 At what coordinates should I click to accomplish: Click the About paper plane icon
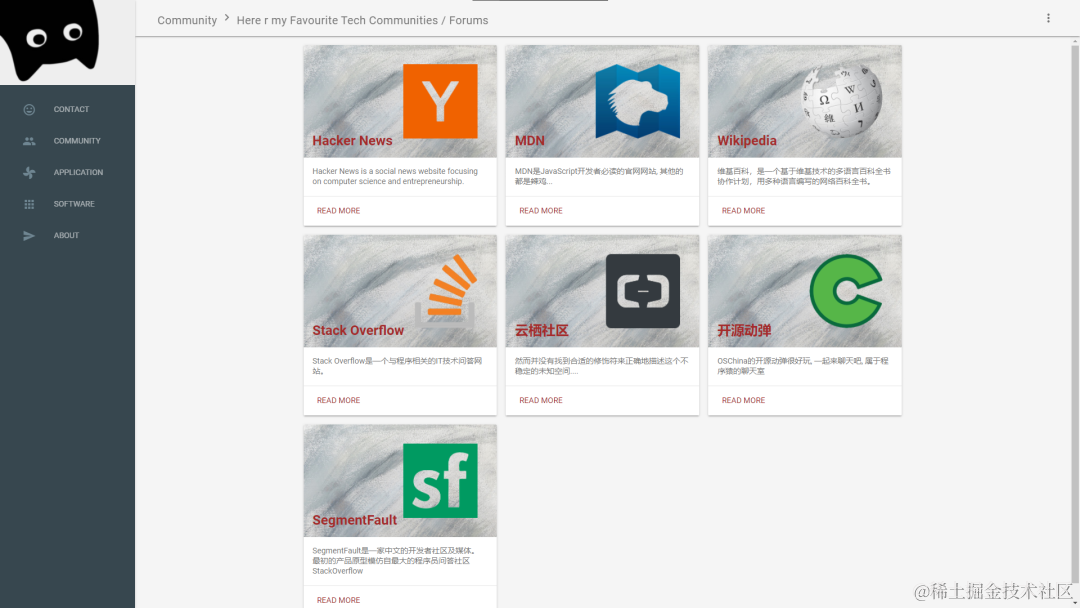click(29, 235)
